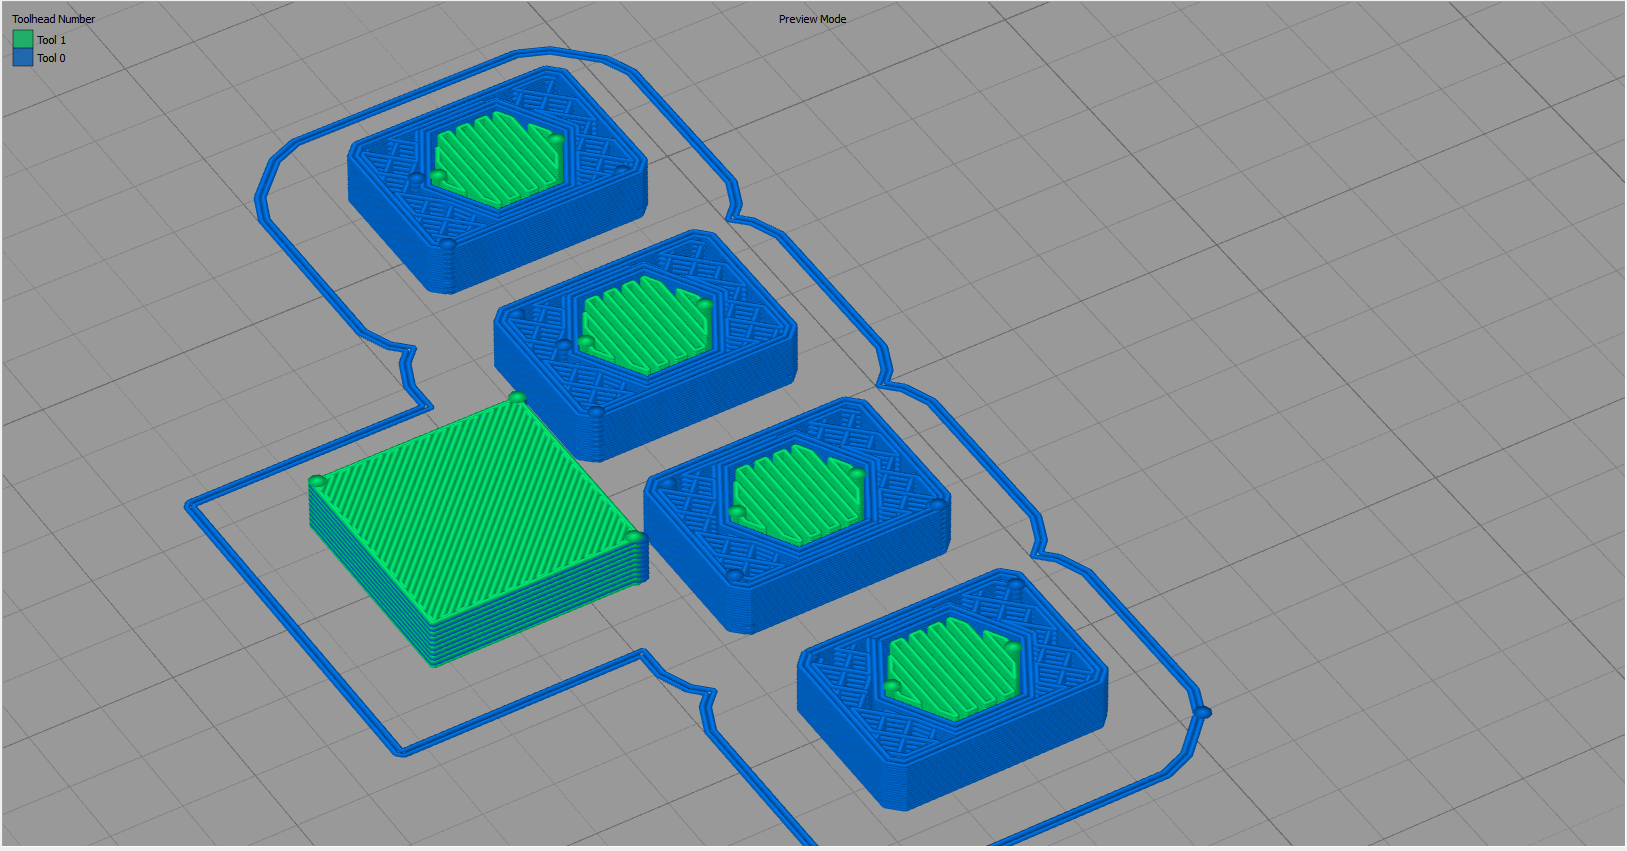Click the 'Tool 0' legend label
This screenshot has width=1627, height=851.
[51, 58]
